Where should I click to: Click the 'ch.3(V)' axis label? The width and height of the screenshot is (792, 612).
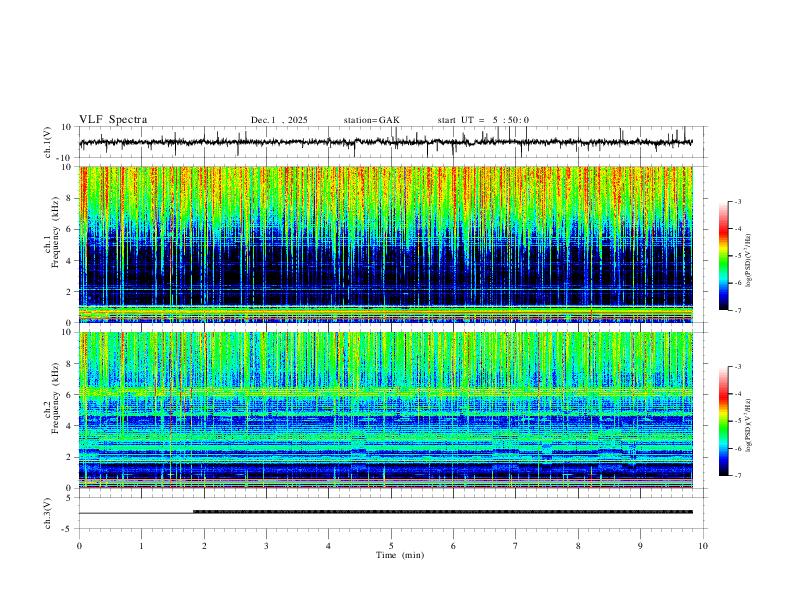pos(48,514)
